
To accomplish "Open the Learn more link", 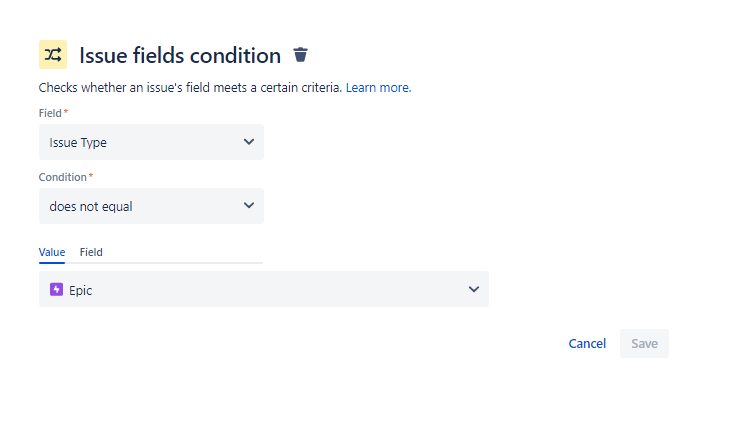I will tap(378, 88).
